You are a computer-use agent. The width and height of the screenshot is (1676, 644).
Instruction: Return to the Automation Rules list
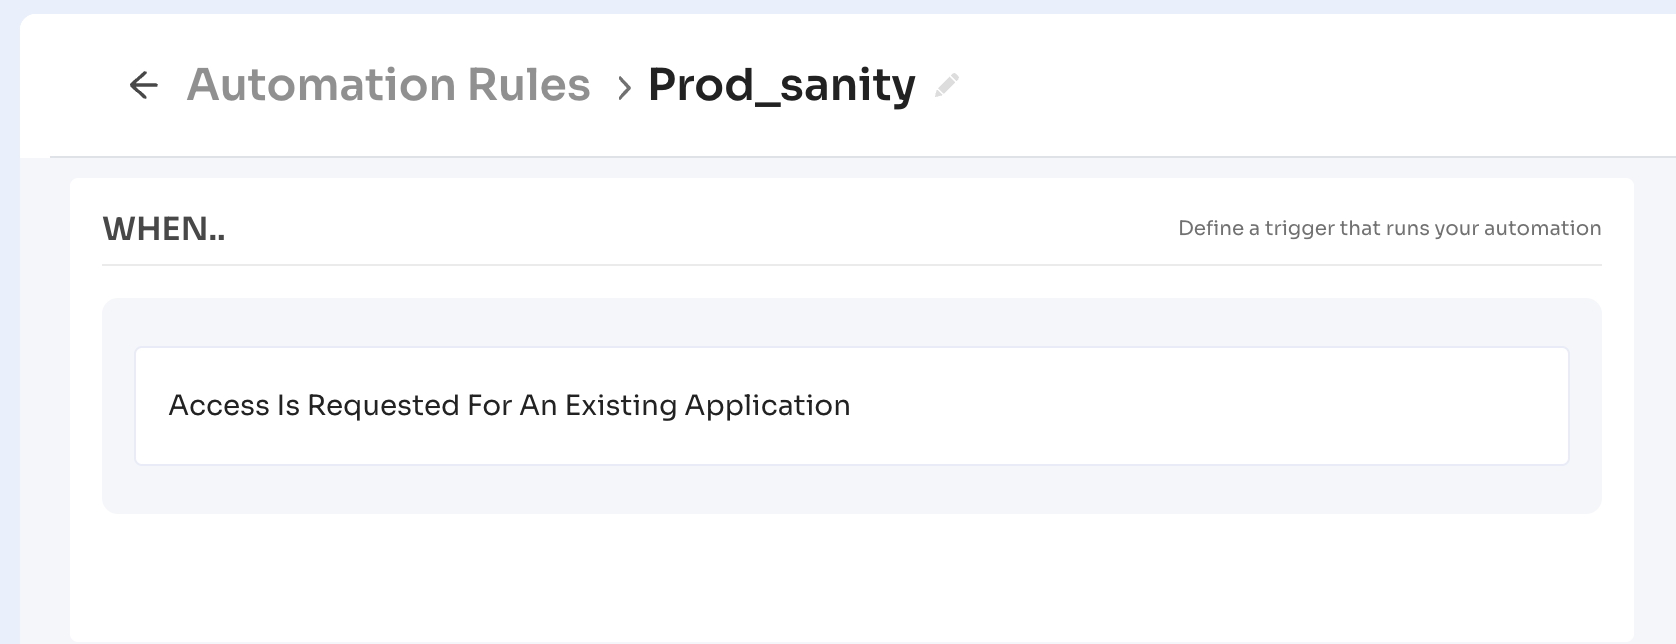[388, 85]
